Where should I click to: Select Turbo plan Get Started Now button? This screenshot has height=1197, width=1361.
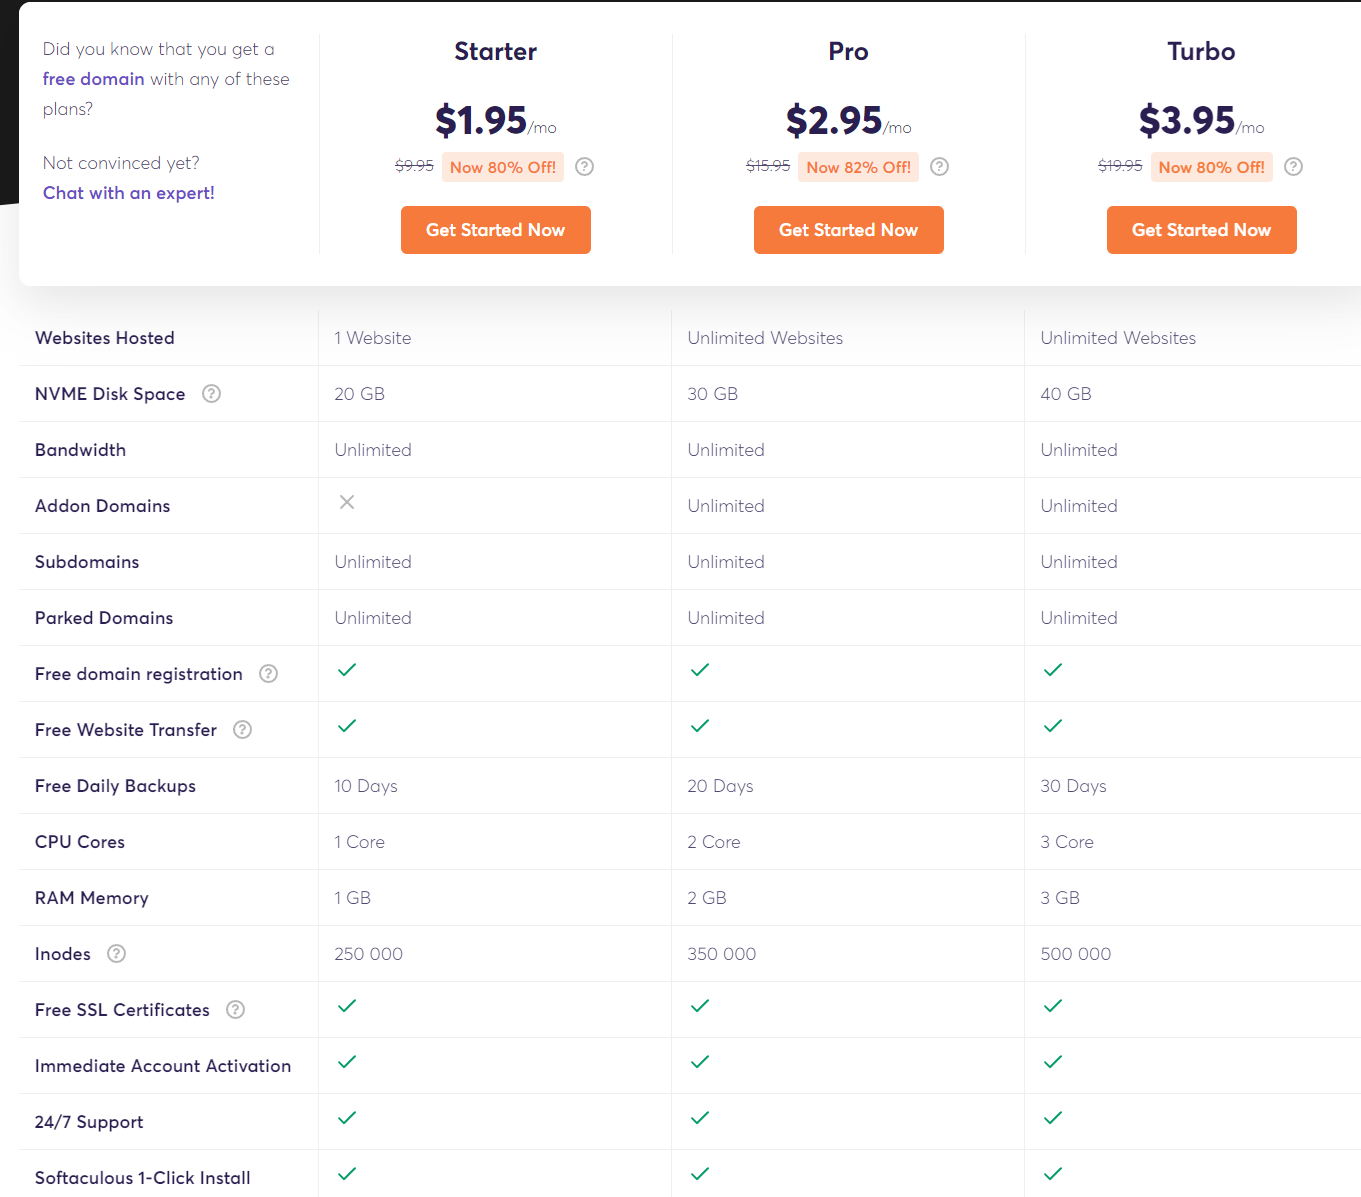click(1202, 230)
